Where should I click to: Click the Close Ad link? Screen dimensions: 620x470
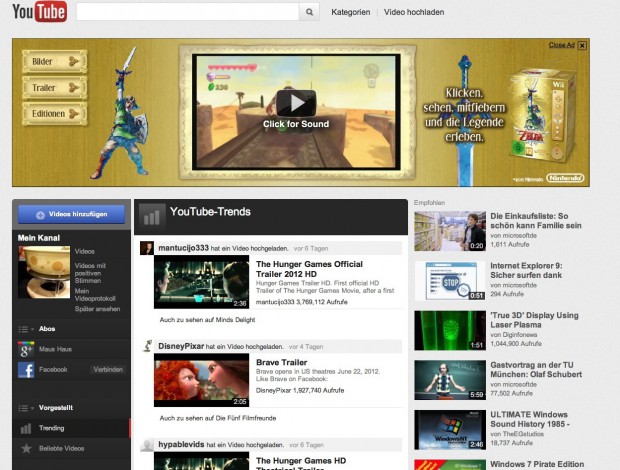[x=561, y=45]
